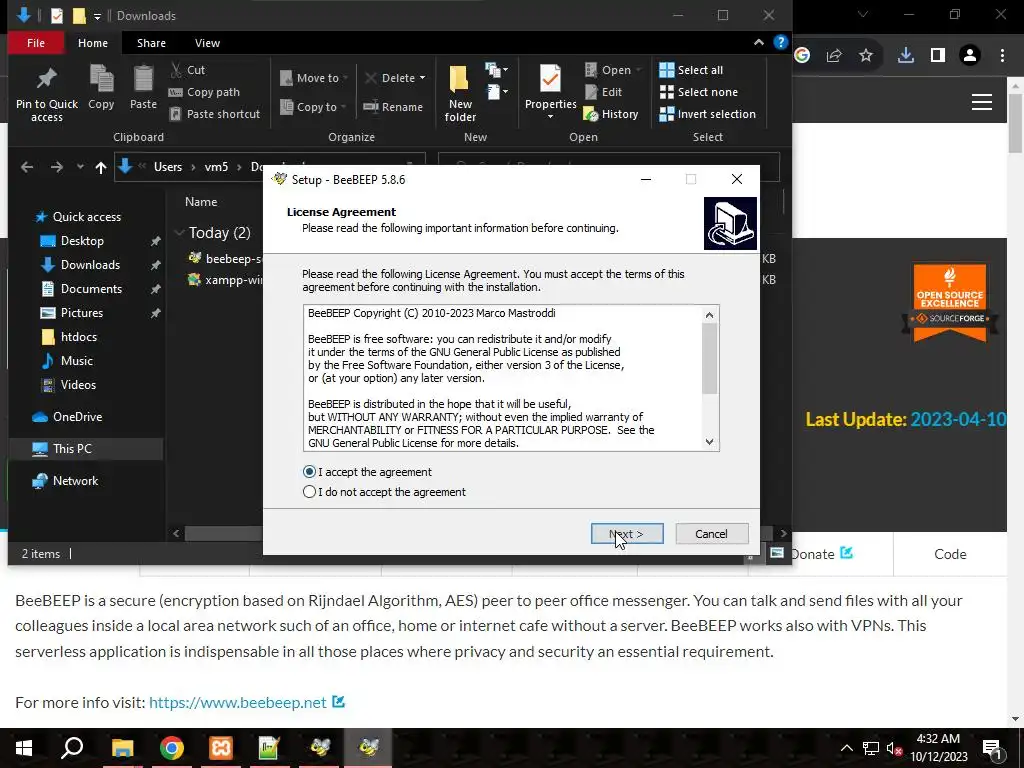Click vm5 in the address breadcrumb
The width and height of the screenshot is (1024, 768).
point(216,167)
